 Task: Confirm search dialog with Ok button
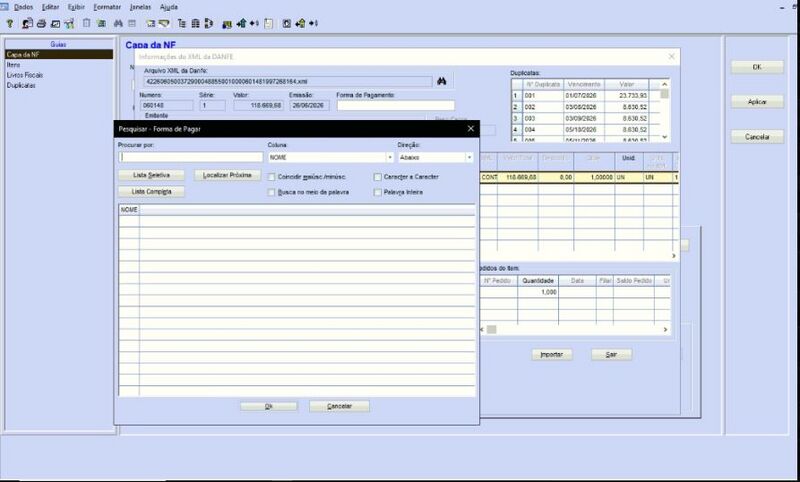[x=269, y=407]
